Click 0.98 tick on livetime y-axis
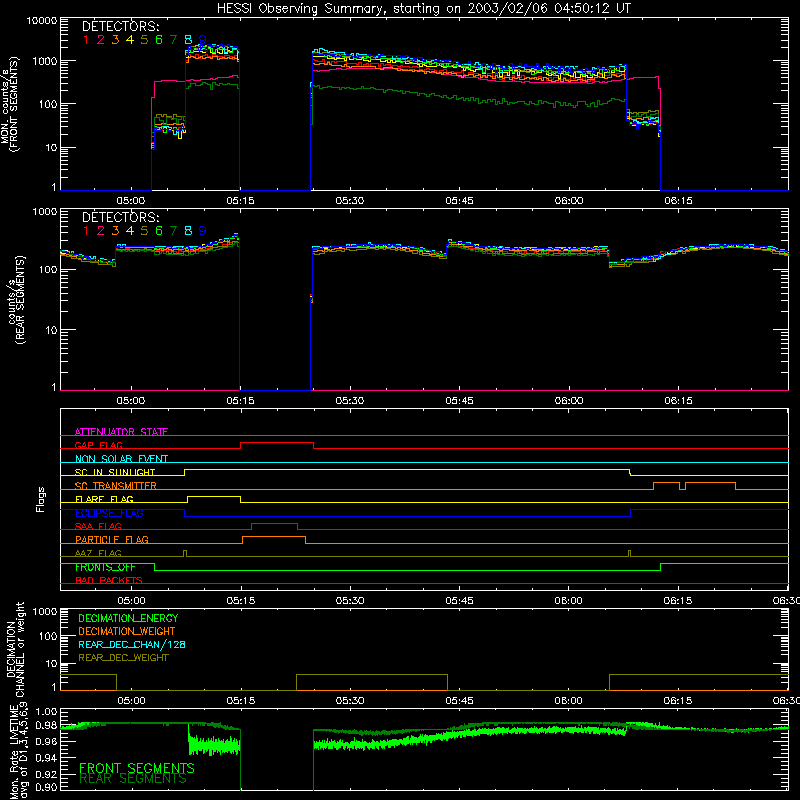Screen dimensions: 800x800 46,726
